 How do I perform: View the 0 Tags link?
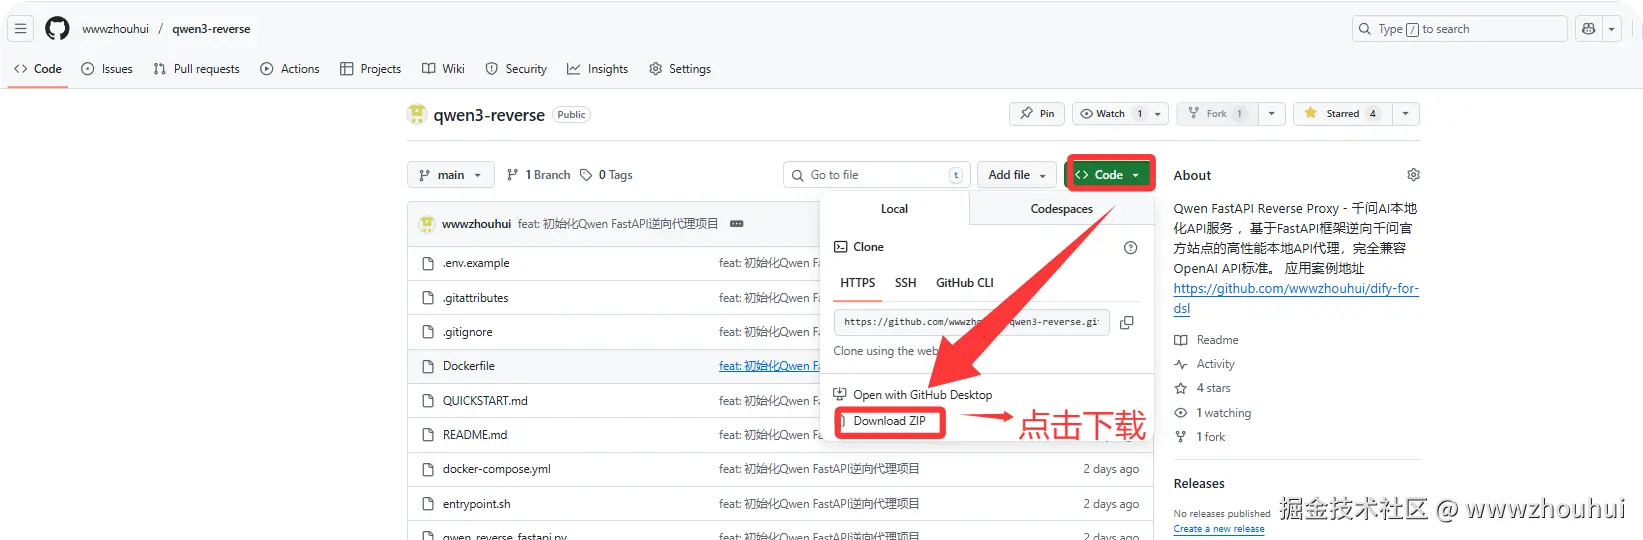coord(606,175)
